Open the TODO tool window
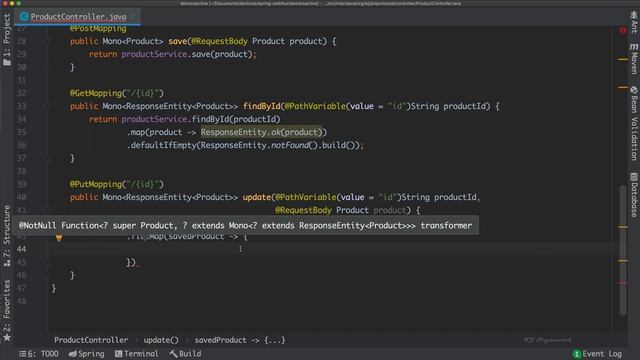This screenshot has height=360, width=640. click(39, 353)
